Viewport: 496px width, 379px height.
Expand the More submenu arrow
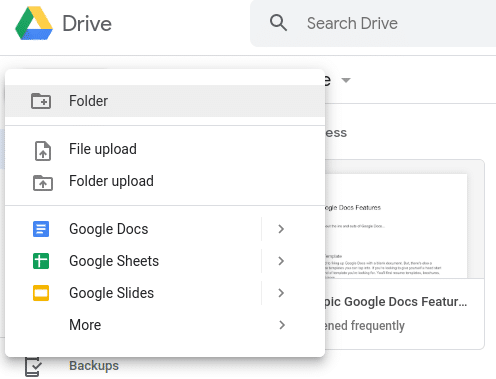tap(282, 325)
